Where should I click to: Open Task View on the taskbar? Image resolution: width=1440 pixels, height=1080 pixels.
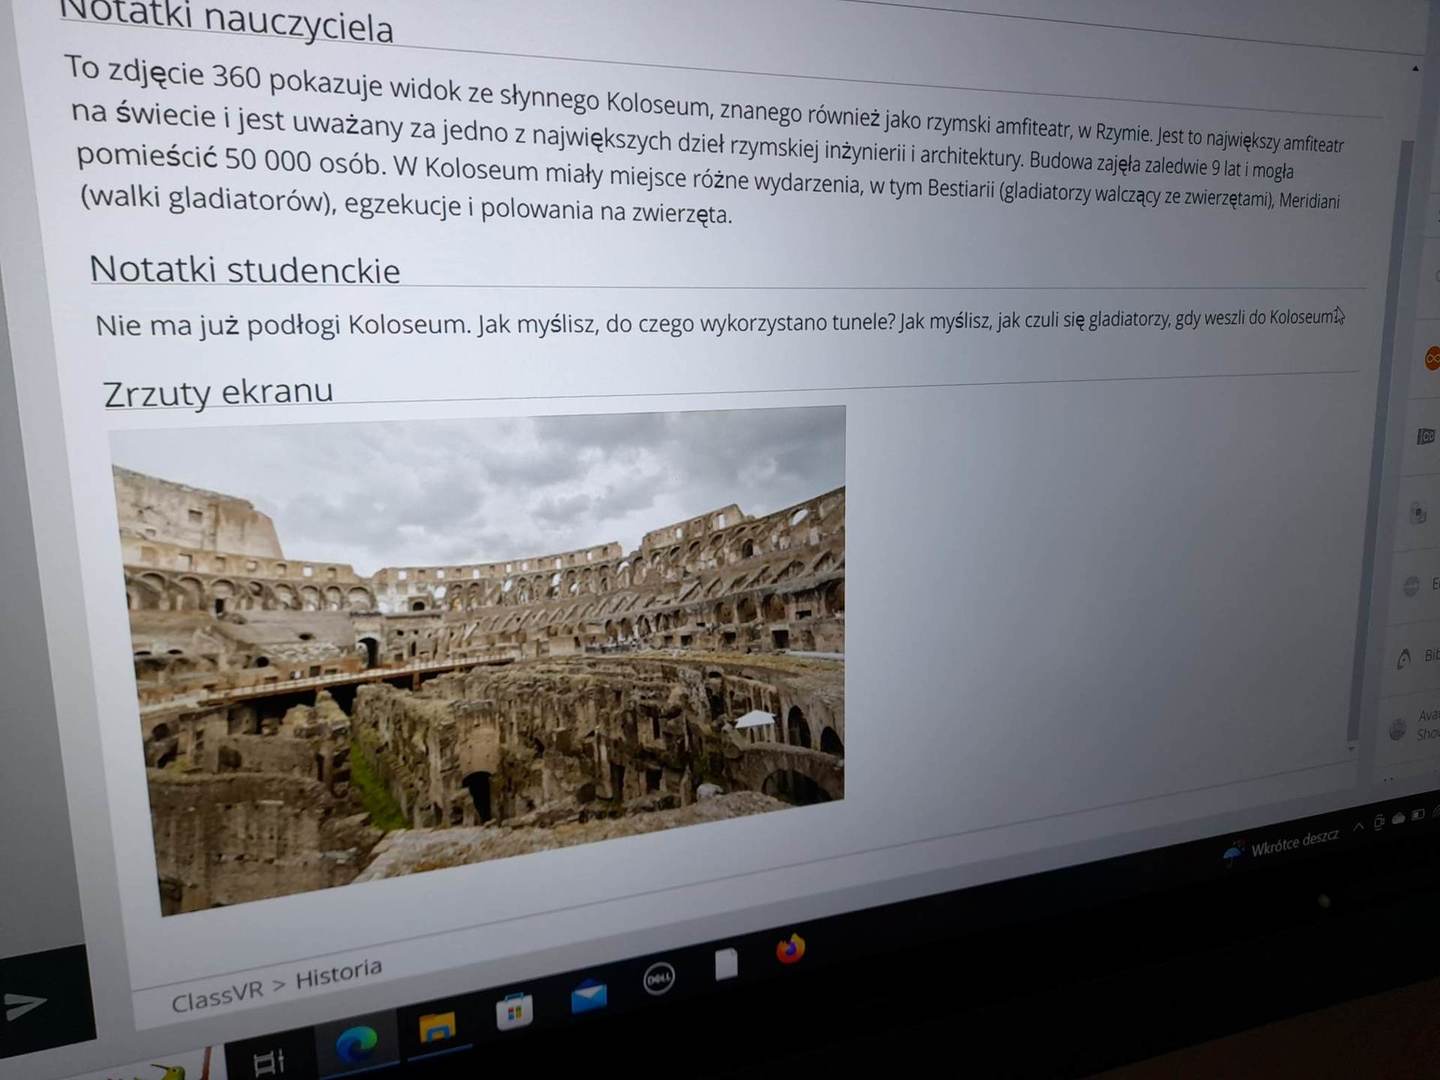pyautogui.click(x=269, y=1062)
